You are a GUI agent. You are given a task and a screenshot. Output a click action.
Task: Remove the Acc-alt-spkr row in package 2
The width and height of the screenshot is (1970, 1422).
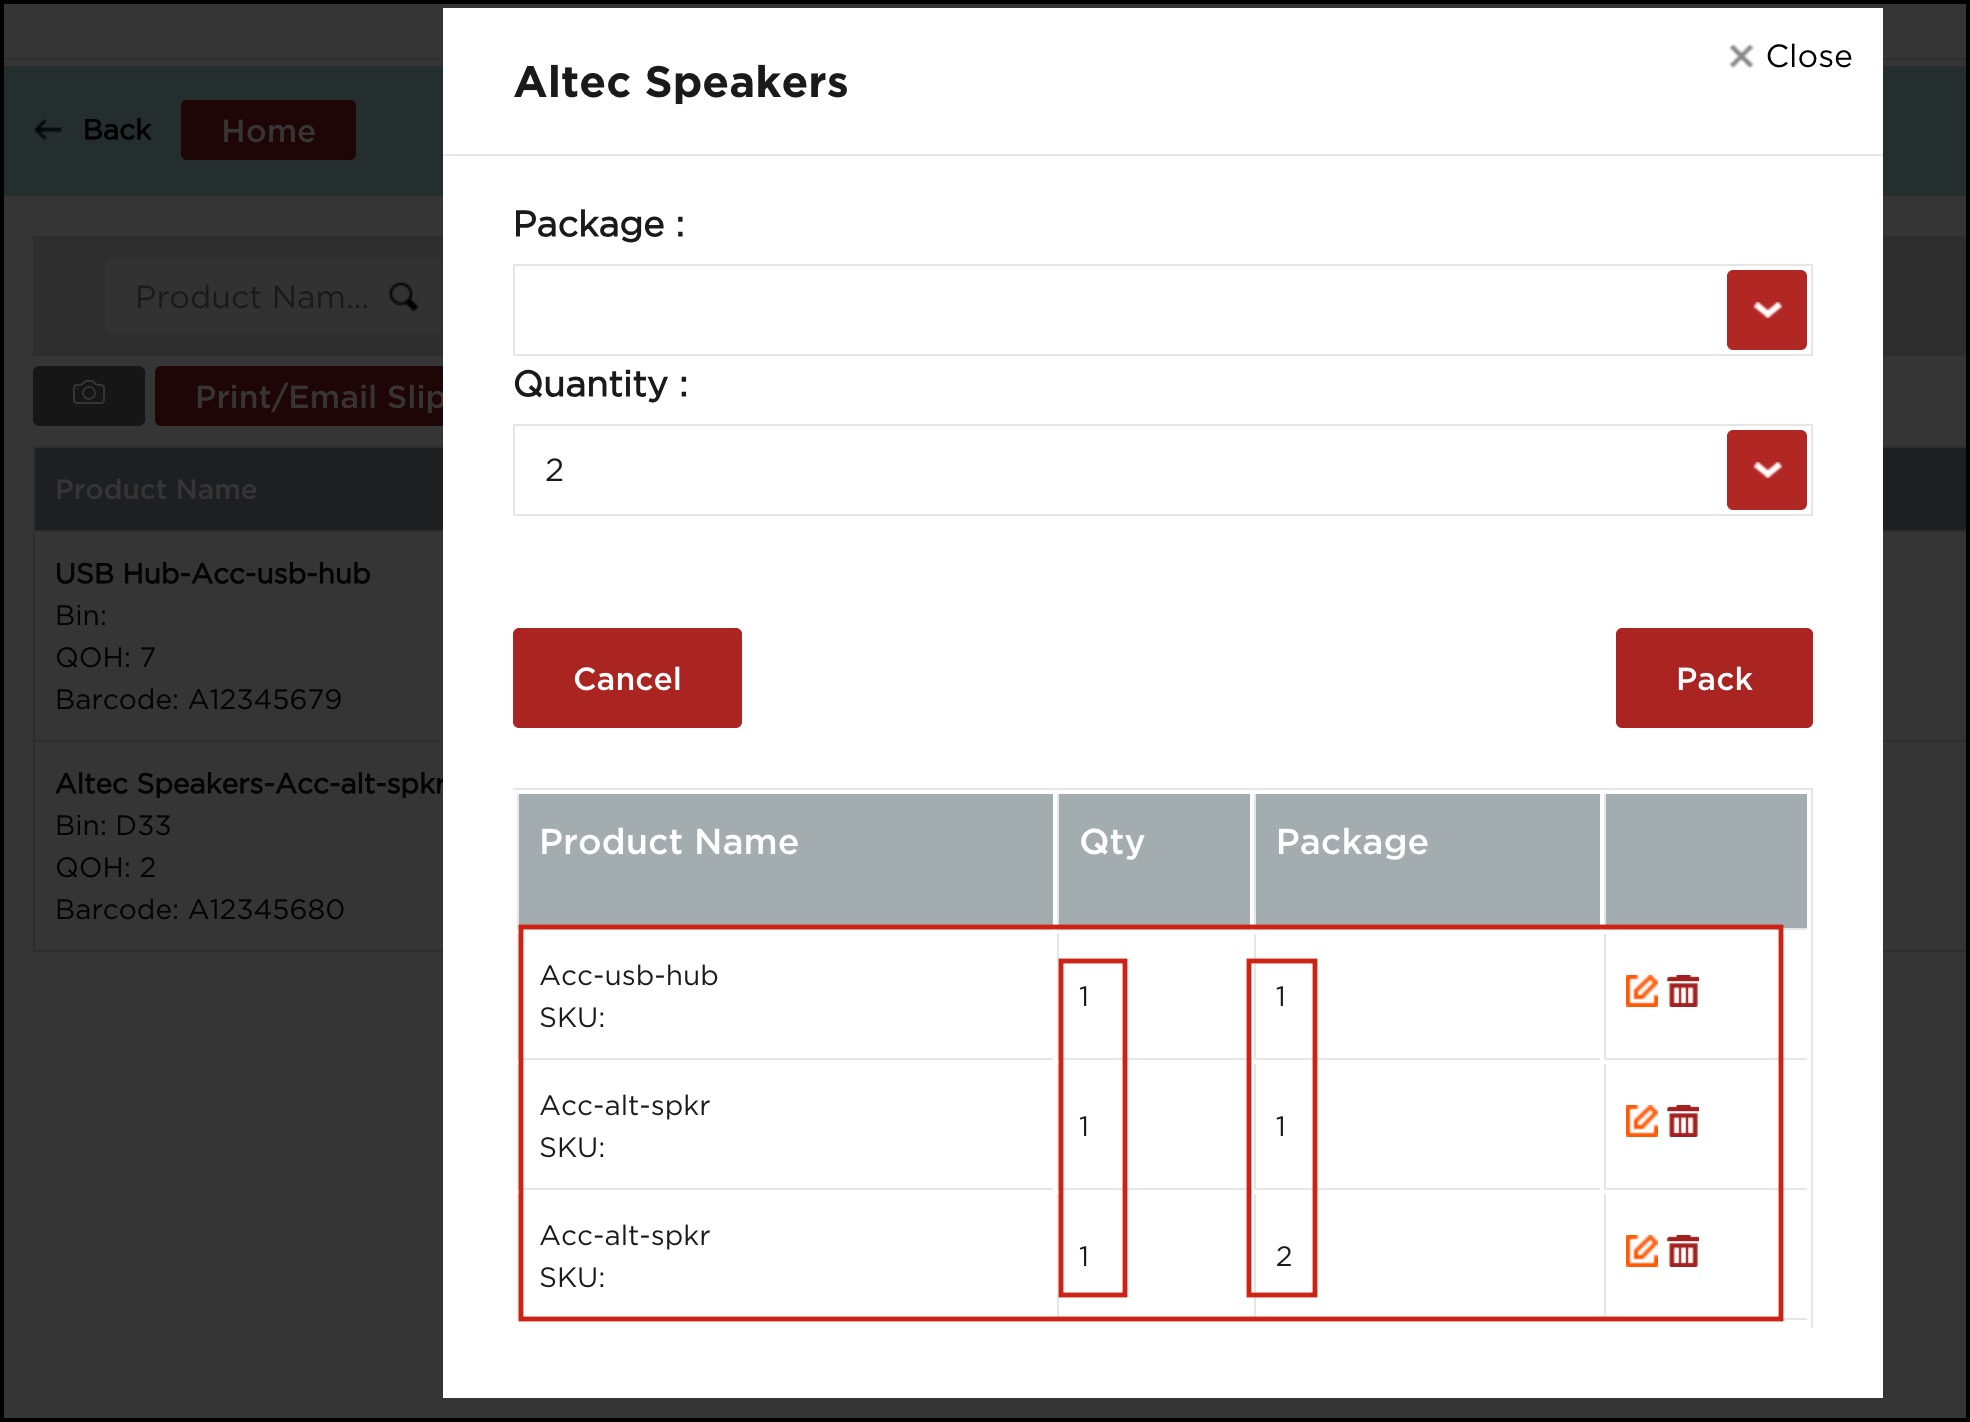(1684, 1251)
